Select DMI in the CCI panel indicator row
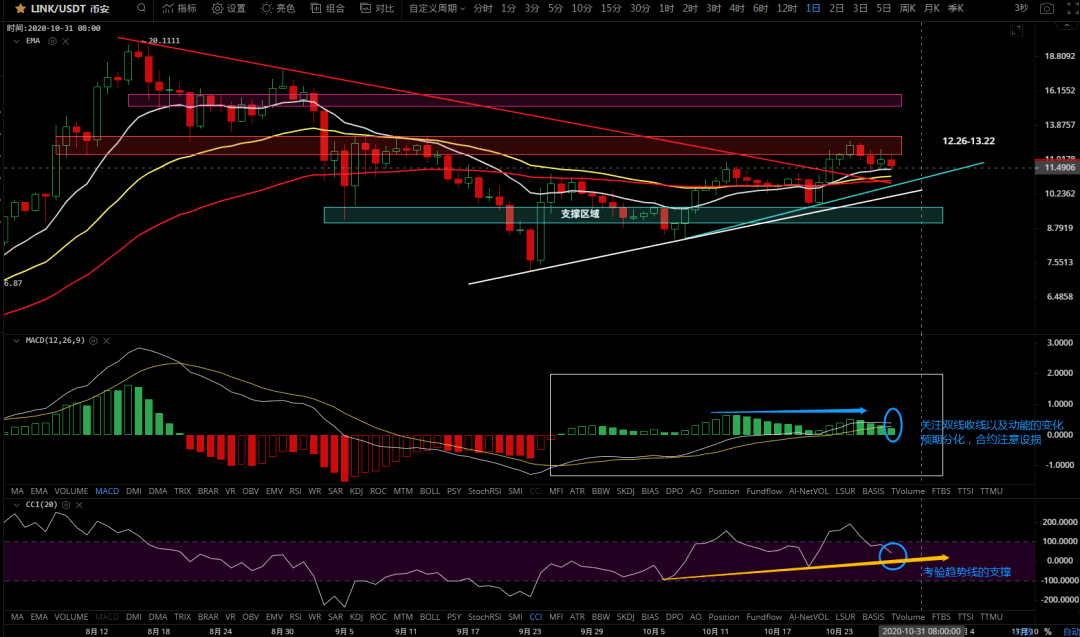 (x=134, y=617)
